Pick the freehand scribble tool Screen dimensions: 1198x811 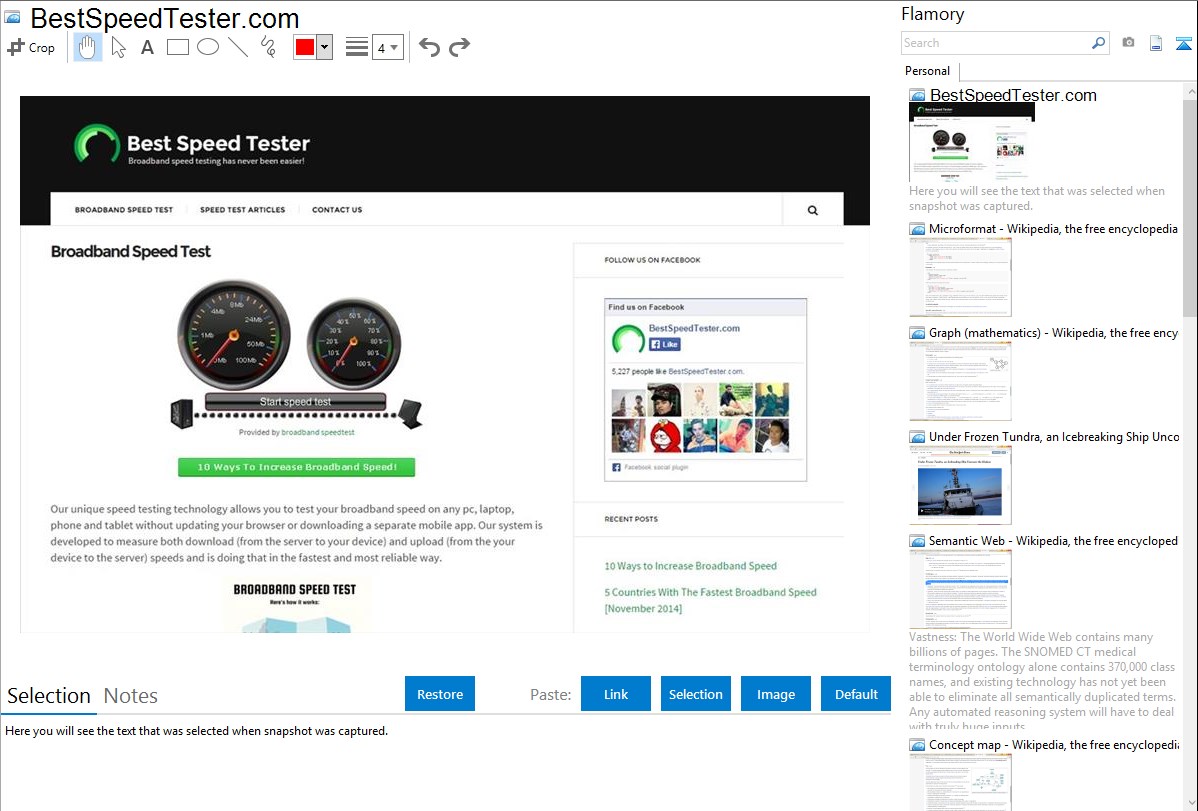tap(268, 47)
